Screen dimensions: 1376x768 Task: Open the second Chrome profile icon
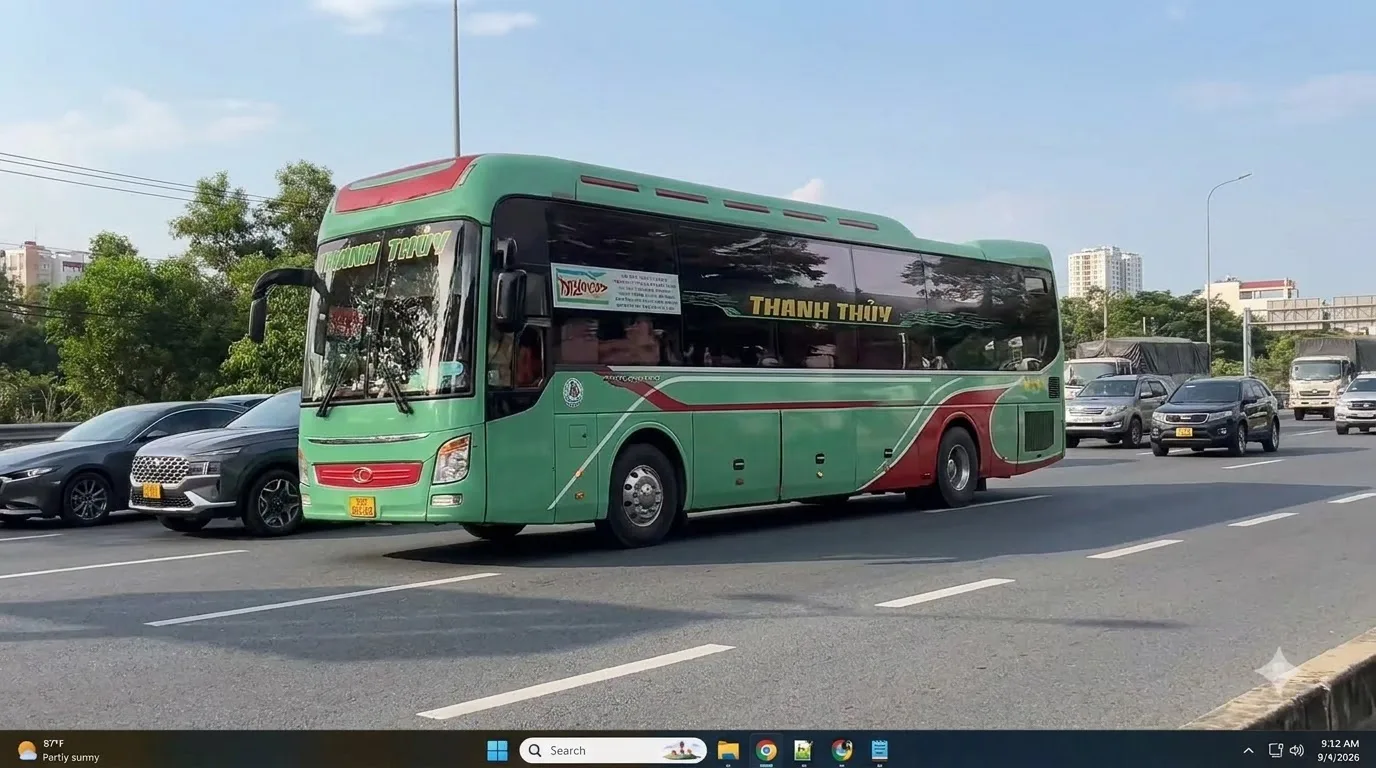point(841,750)
